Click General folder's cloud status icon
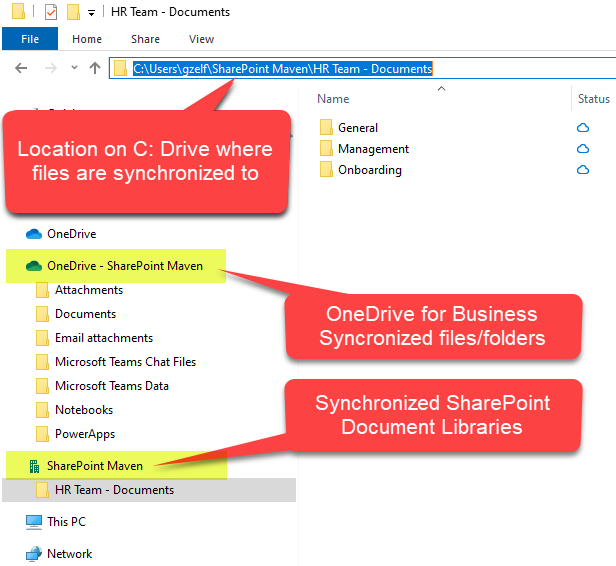Viewport: 616px width, 566px height. (x=583, y=128)
